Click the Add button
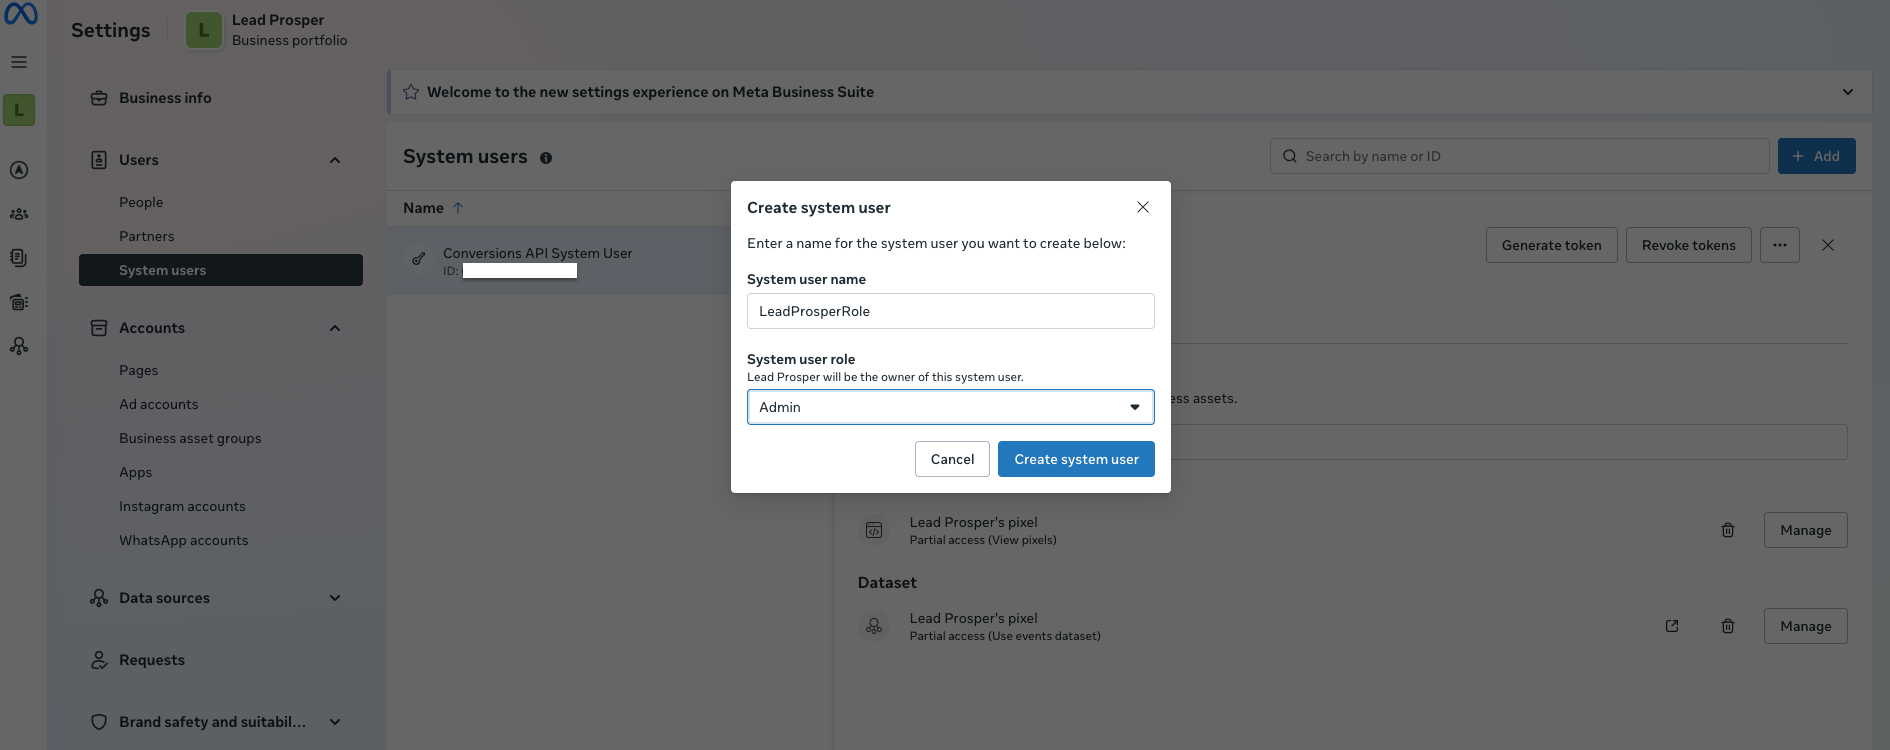 (x=1816, y=156)
